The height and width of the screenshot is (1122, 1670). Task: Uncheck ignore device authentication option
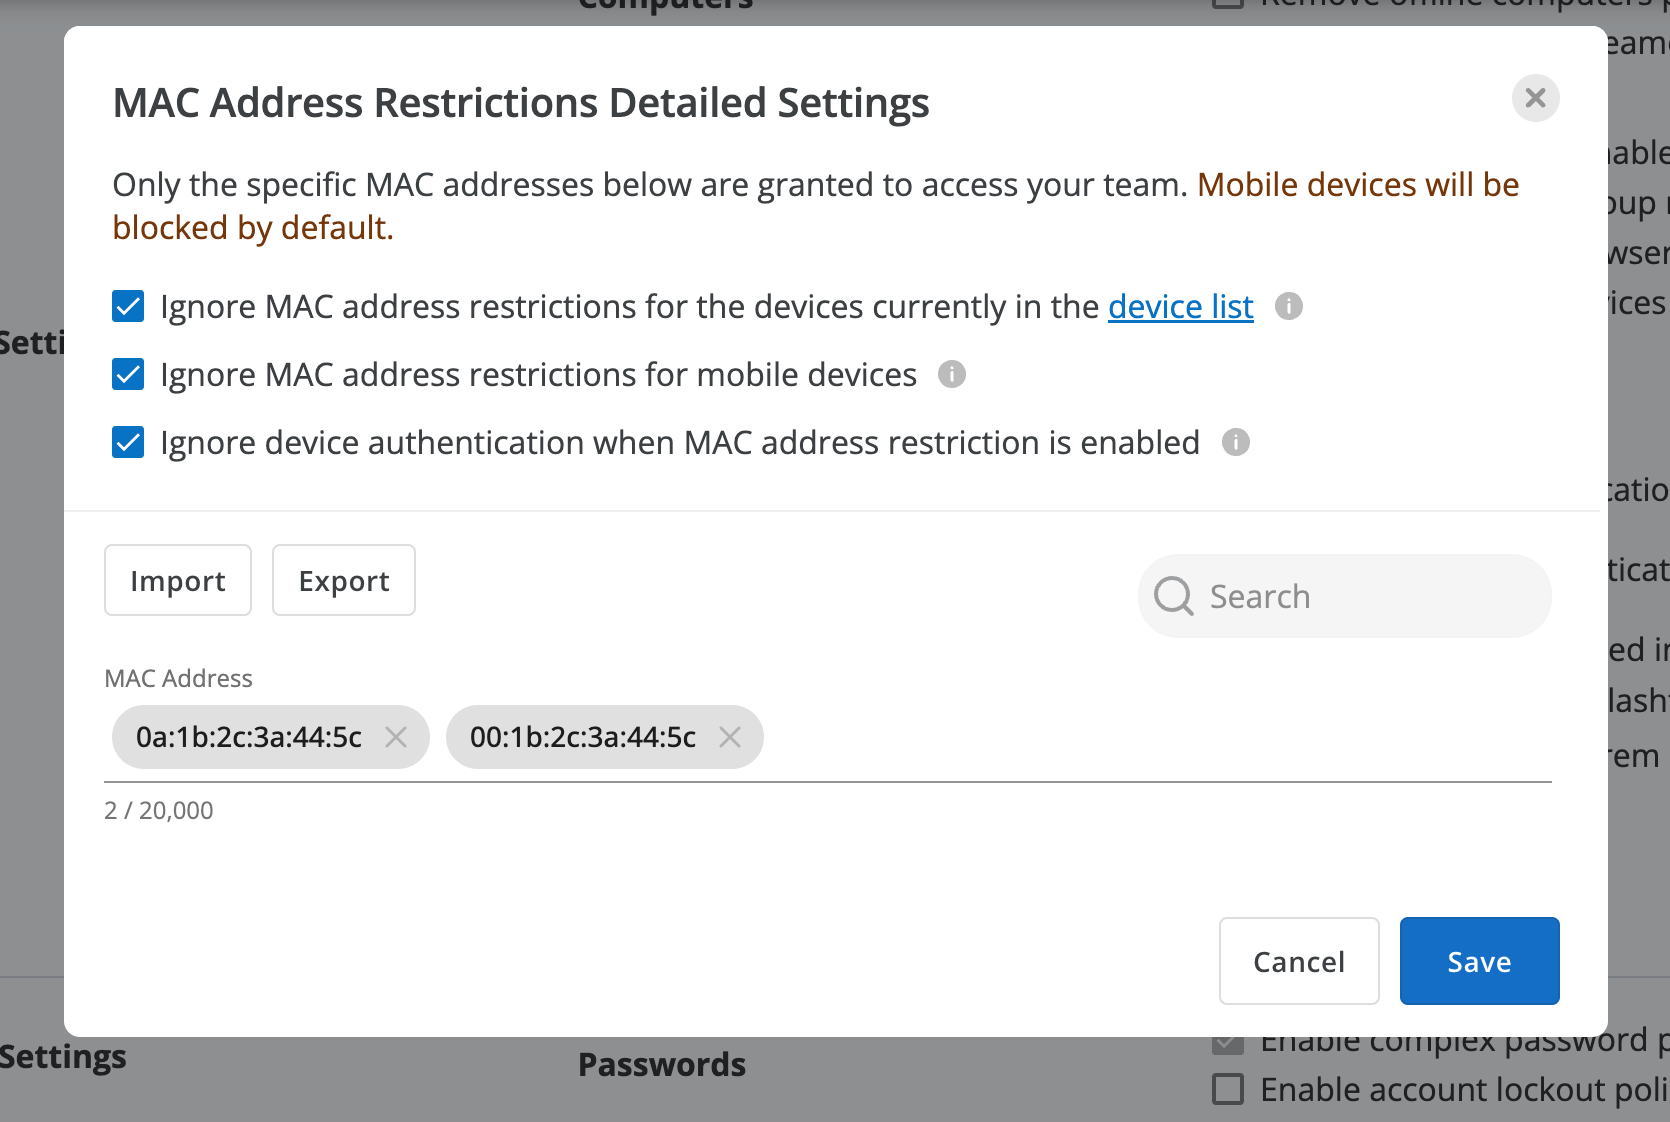click(128, 442)
